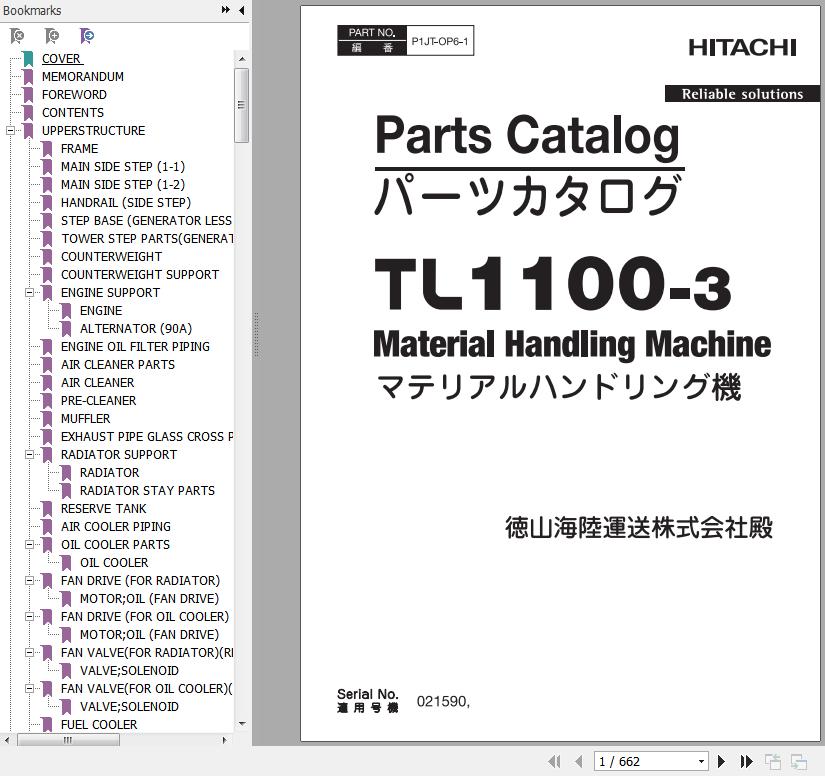
Task: Click the go-to-bookmark arrow icon
Action: point(88,35)
